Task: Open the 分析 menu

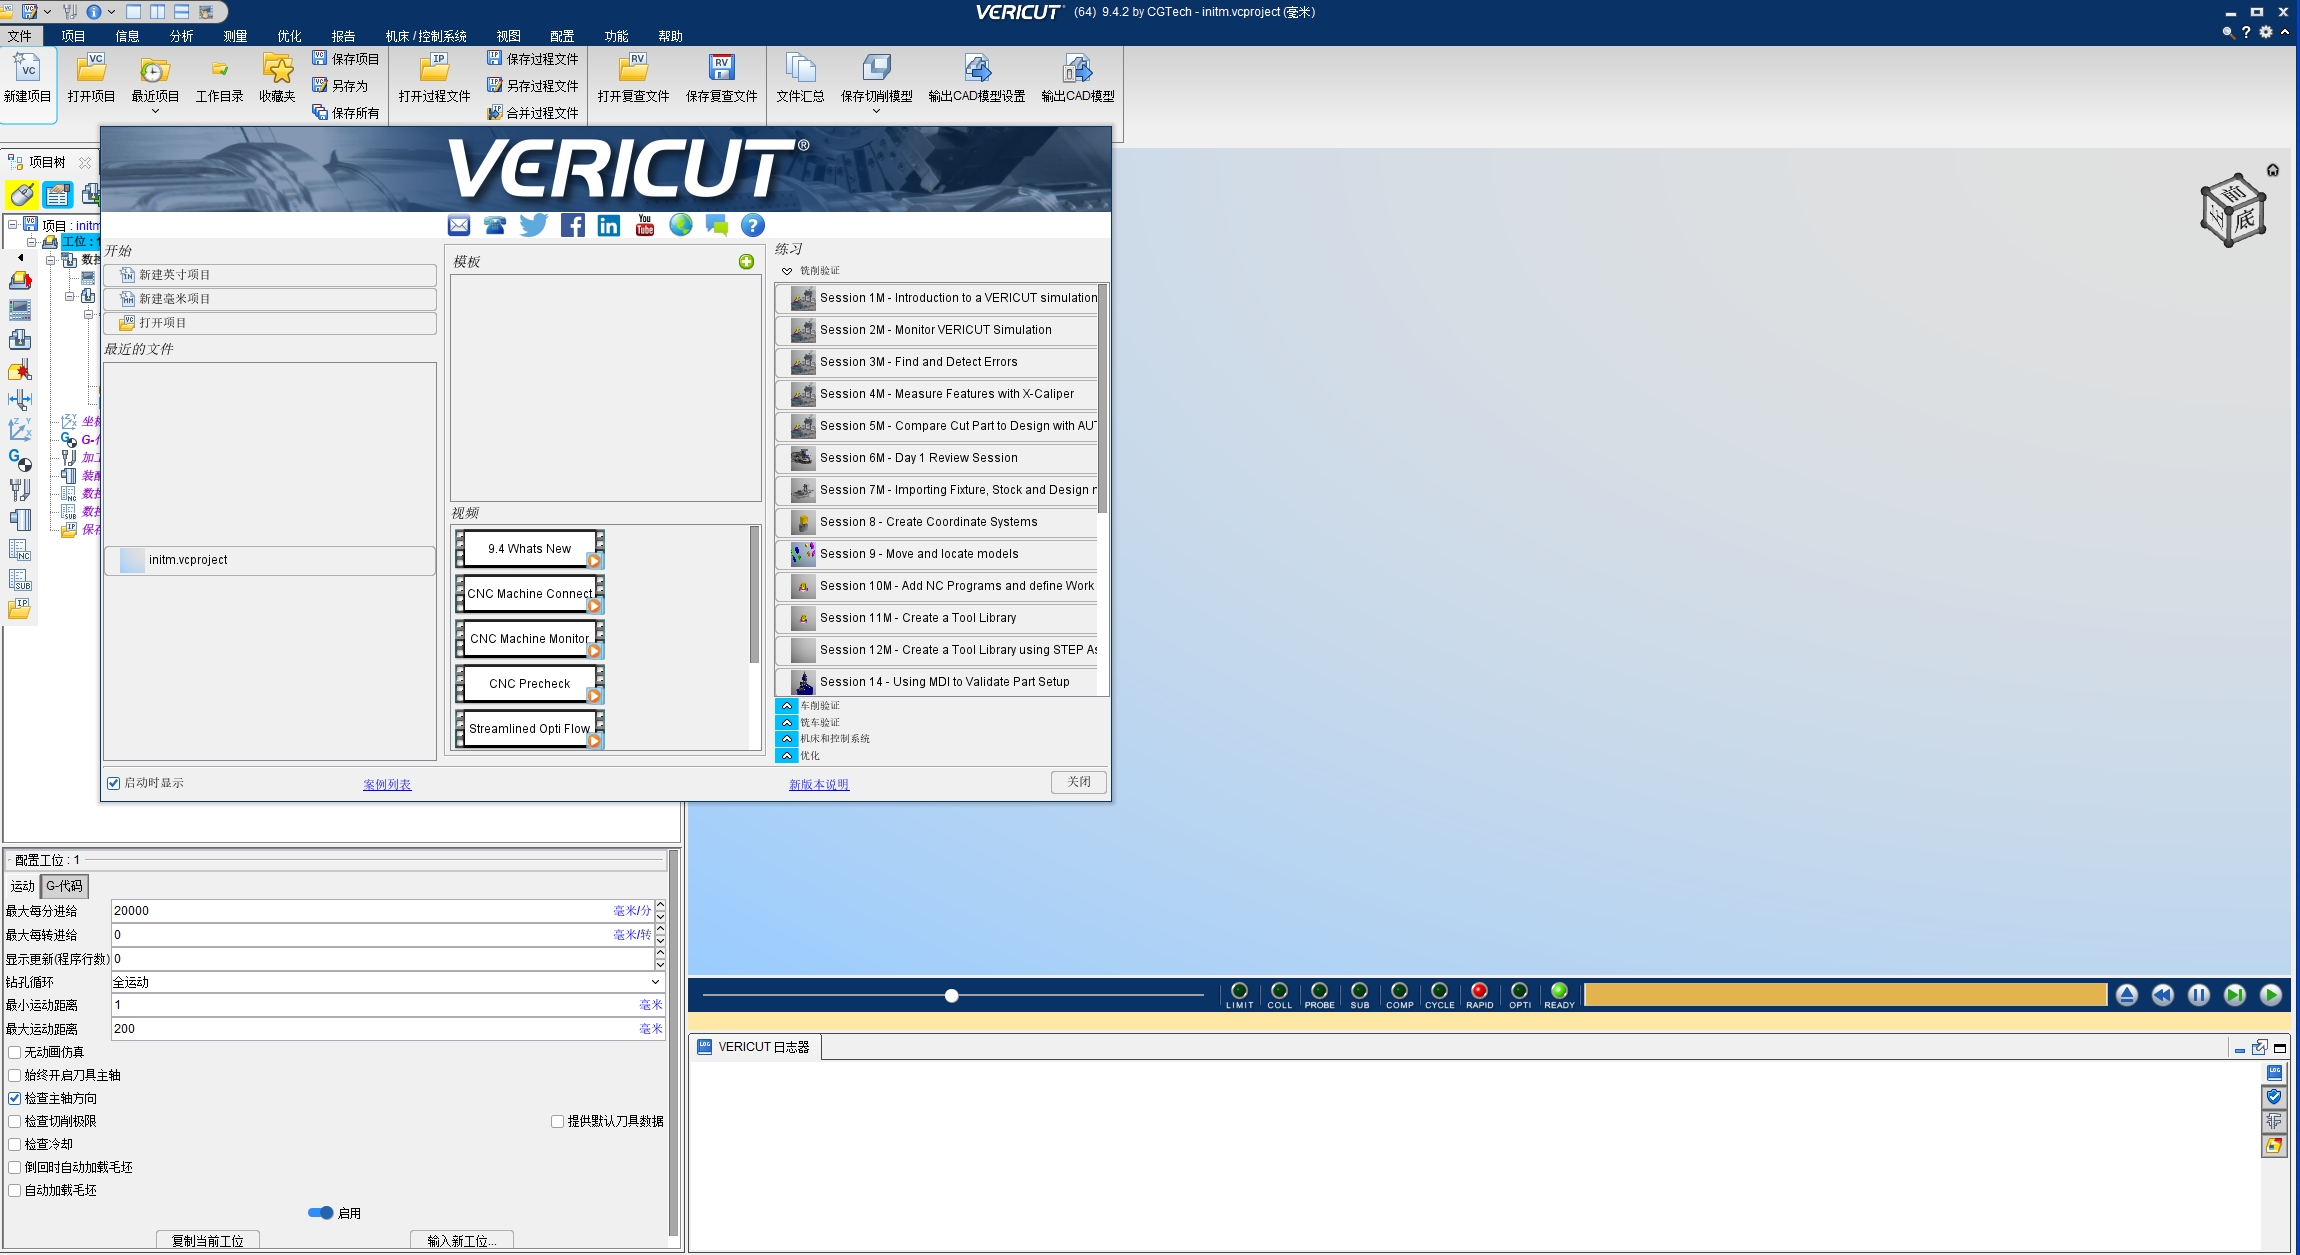Action: coord(181,36)
